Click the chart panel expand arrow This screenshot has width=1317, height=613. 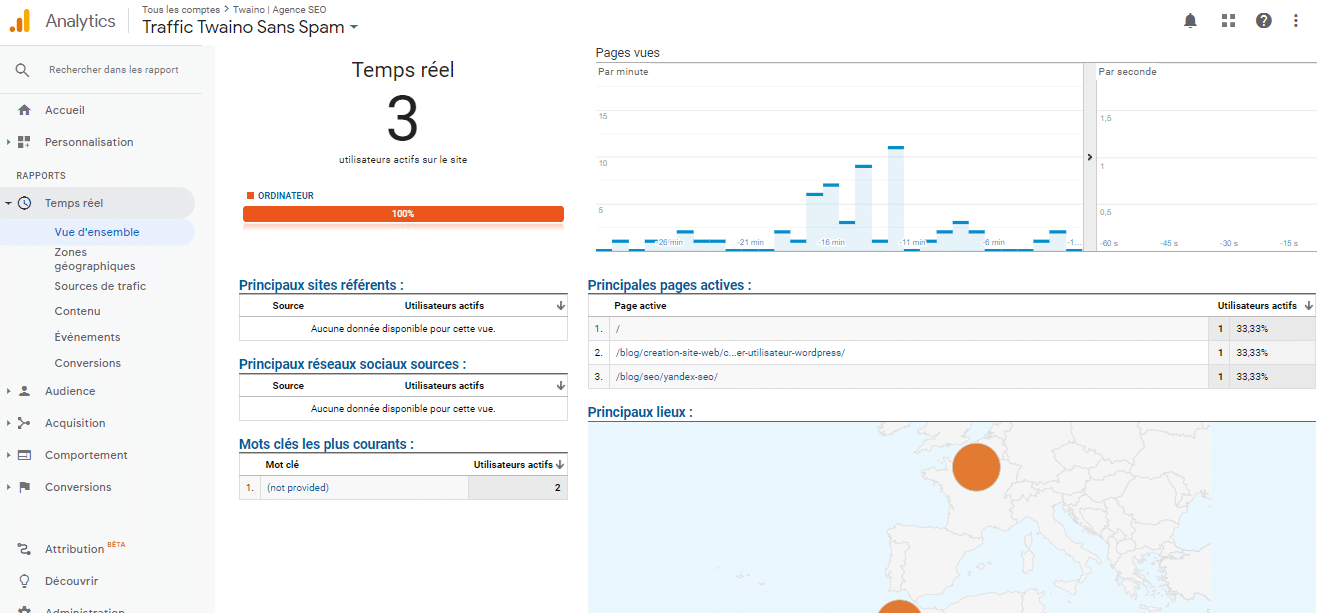(x=1089, y=157)
